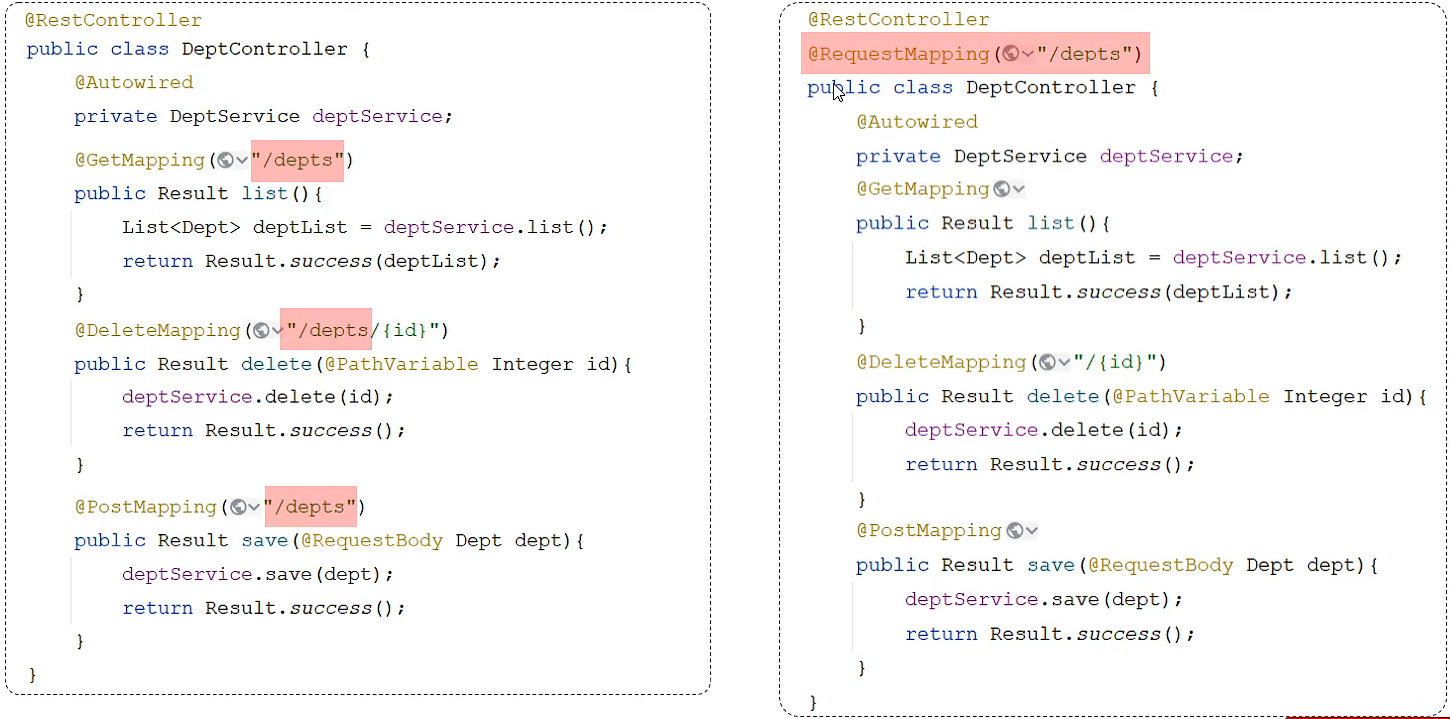Click the endpoint globe icon on right @DeleteMapping

[x=1046, y=362]
